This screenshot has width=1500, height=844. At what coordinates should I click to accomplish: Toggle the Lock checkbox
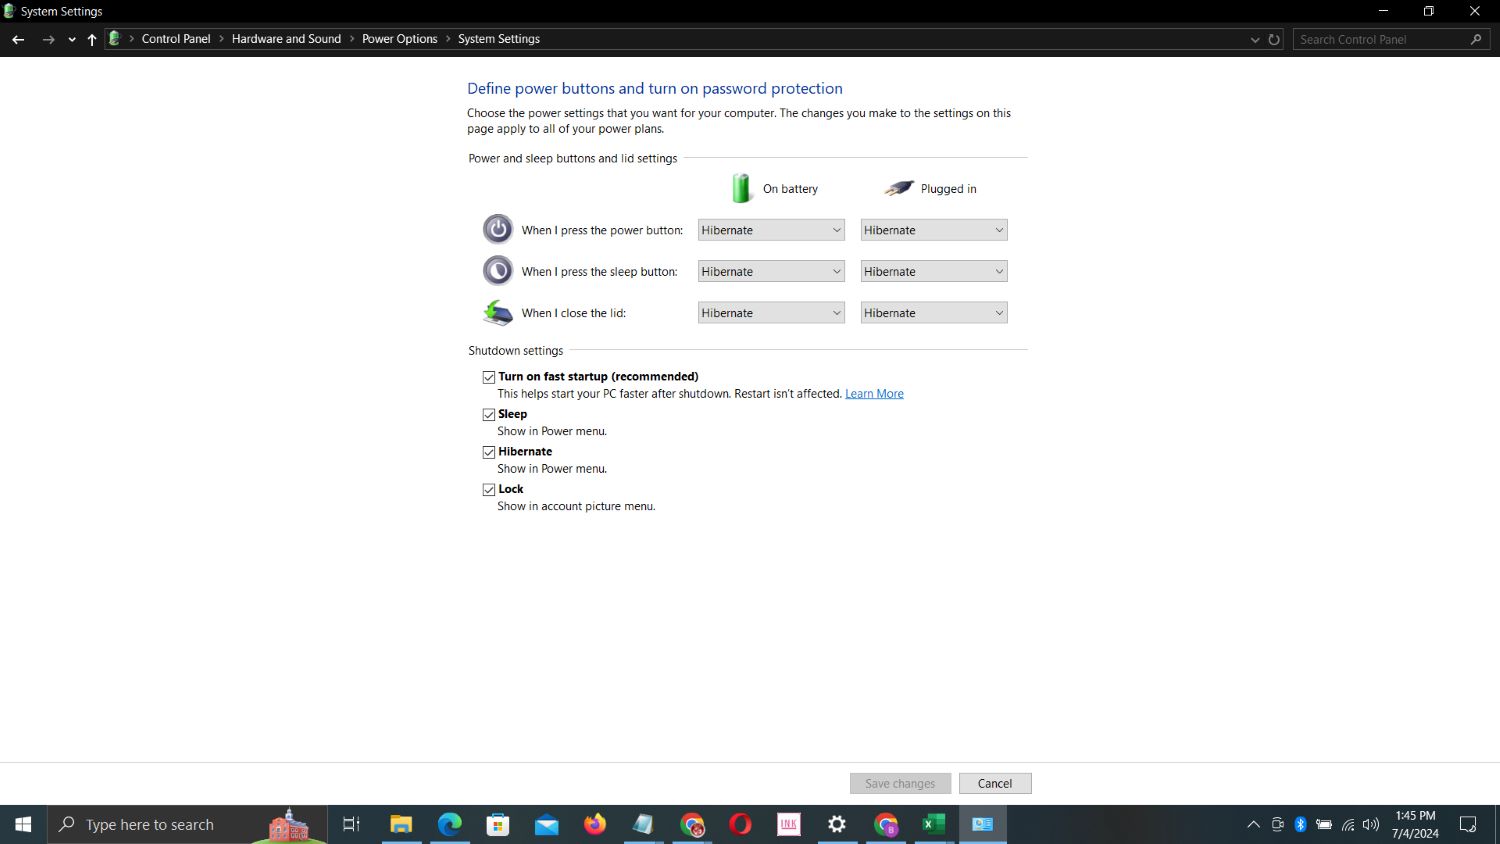pyautogui.click(x=489, y=489)
